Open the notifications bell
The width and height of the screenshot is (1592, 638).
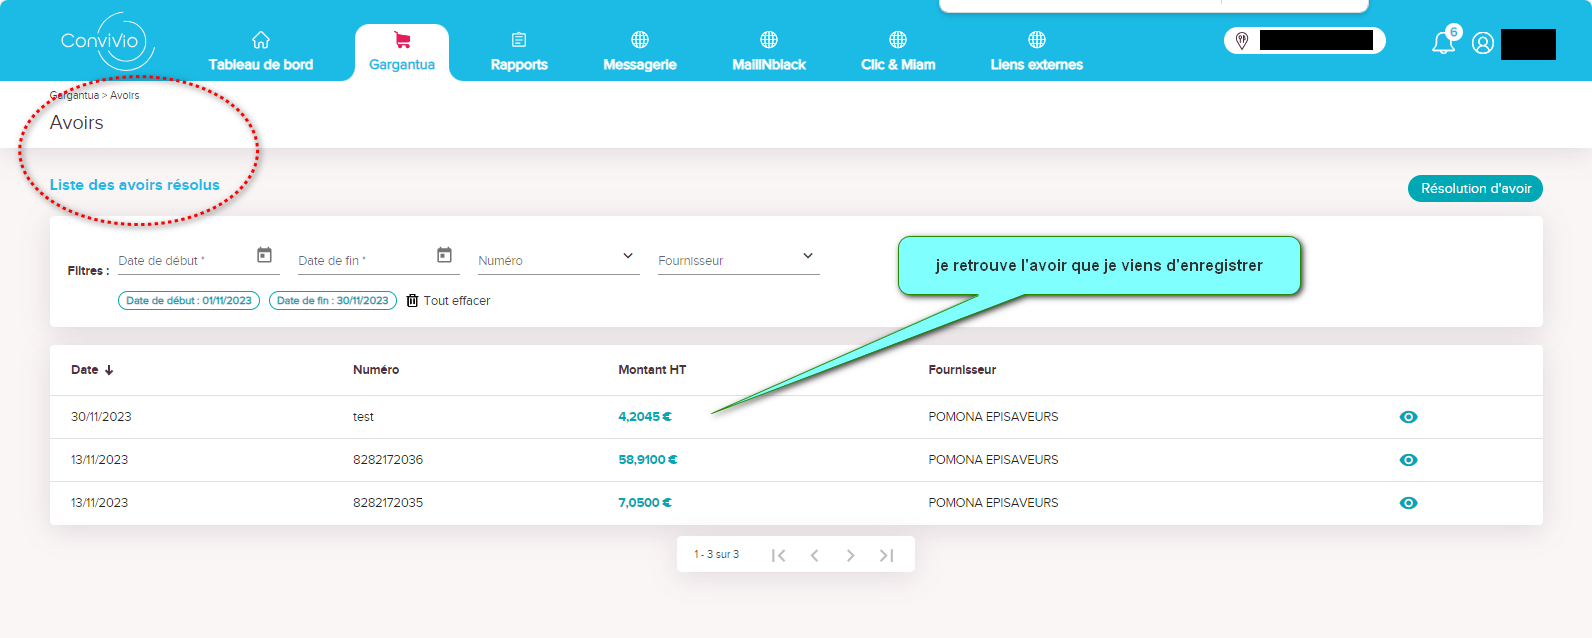point(1443,42)
